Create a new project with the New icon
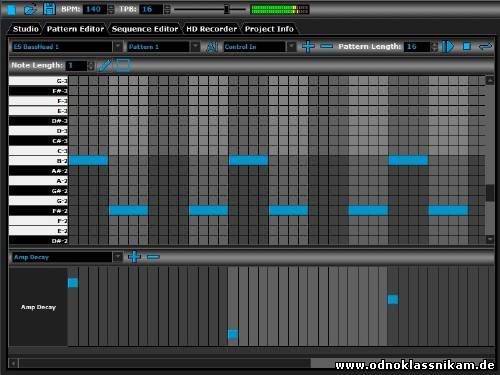This screenshot has height=375, width=500. (11, 10)
